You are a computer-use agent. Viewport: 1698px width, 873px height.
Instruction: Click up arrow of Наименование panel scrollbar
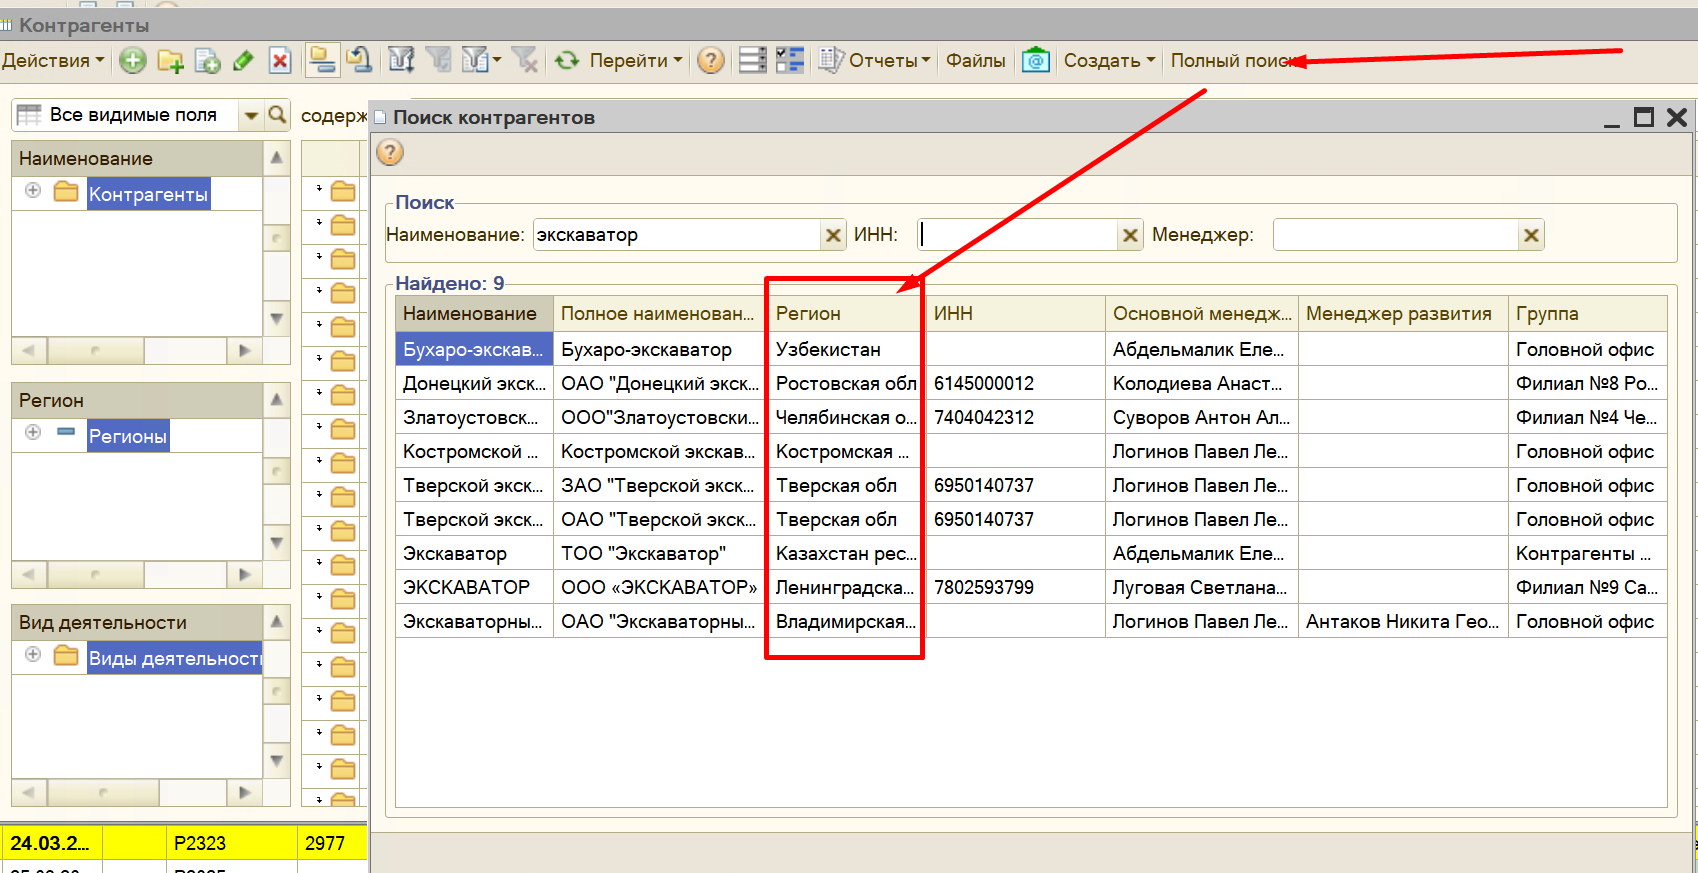click(x=277, y=158)
